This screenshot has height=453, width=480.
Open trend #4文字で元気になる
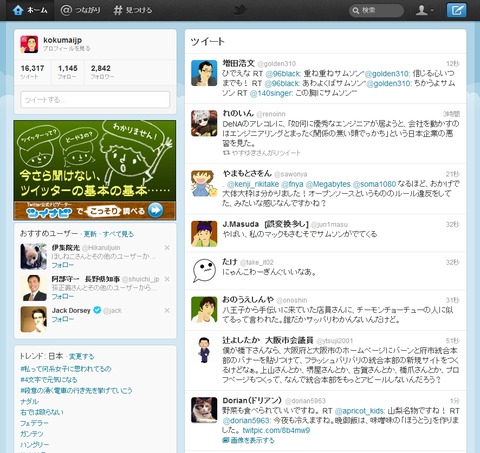click(x=49, y=380)
